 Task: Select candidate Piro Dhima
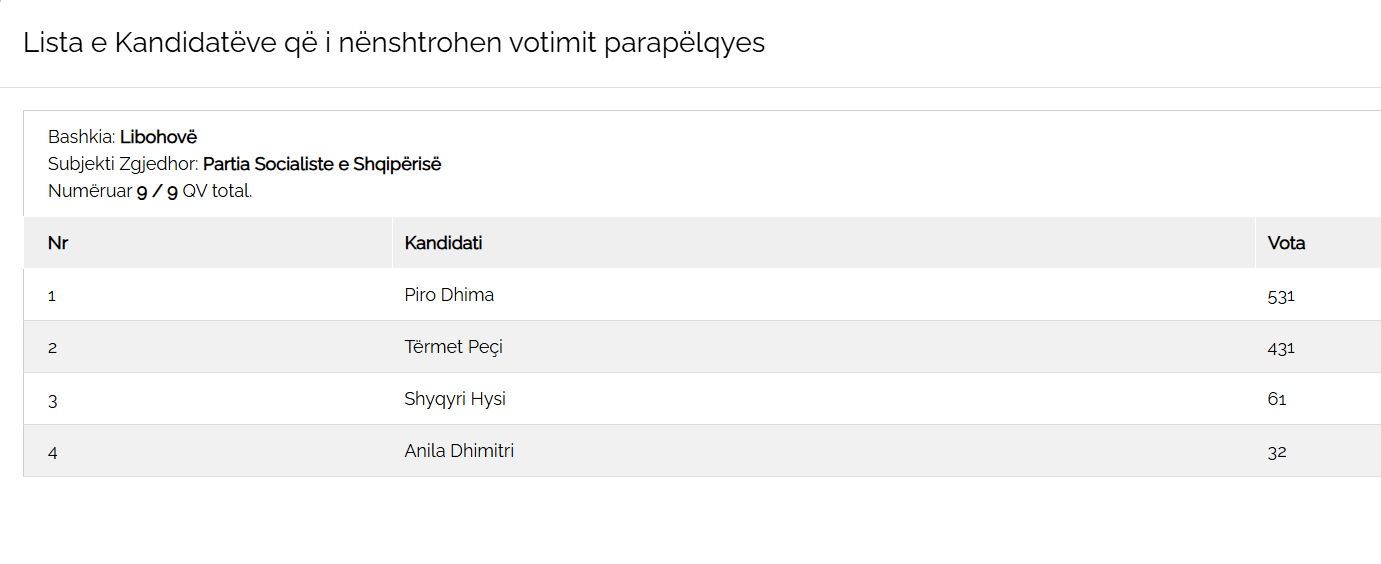pos(449,295)
